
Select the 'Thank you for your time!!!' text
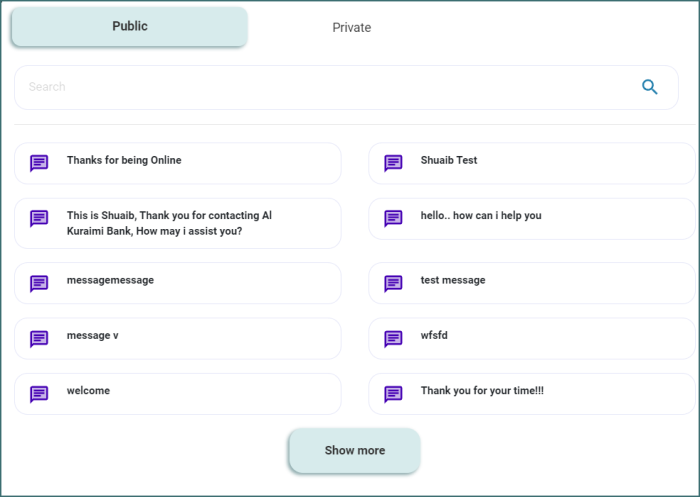pyautogui.click(x=482, y=391)
